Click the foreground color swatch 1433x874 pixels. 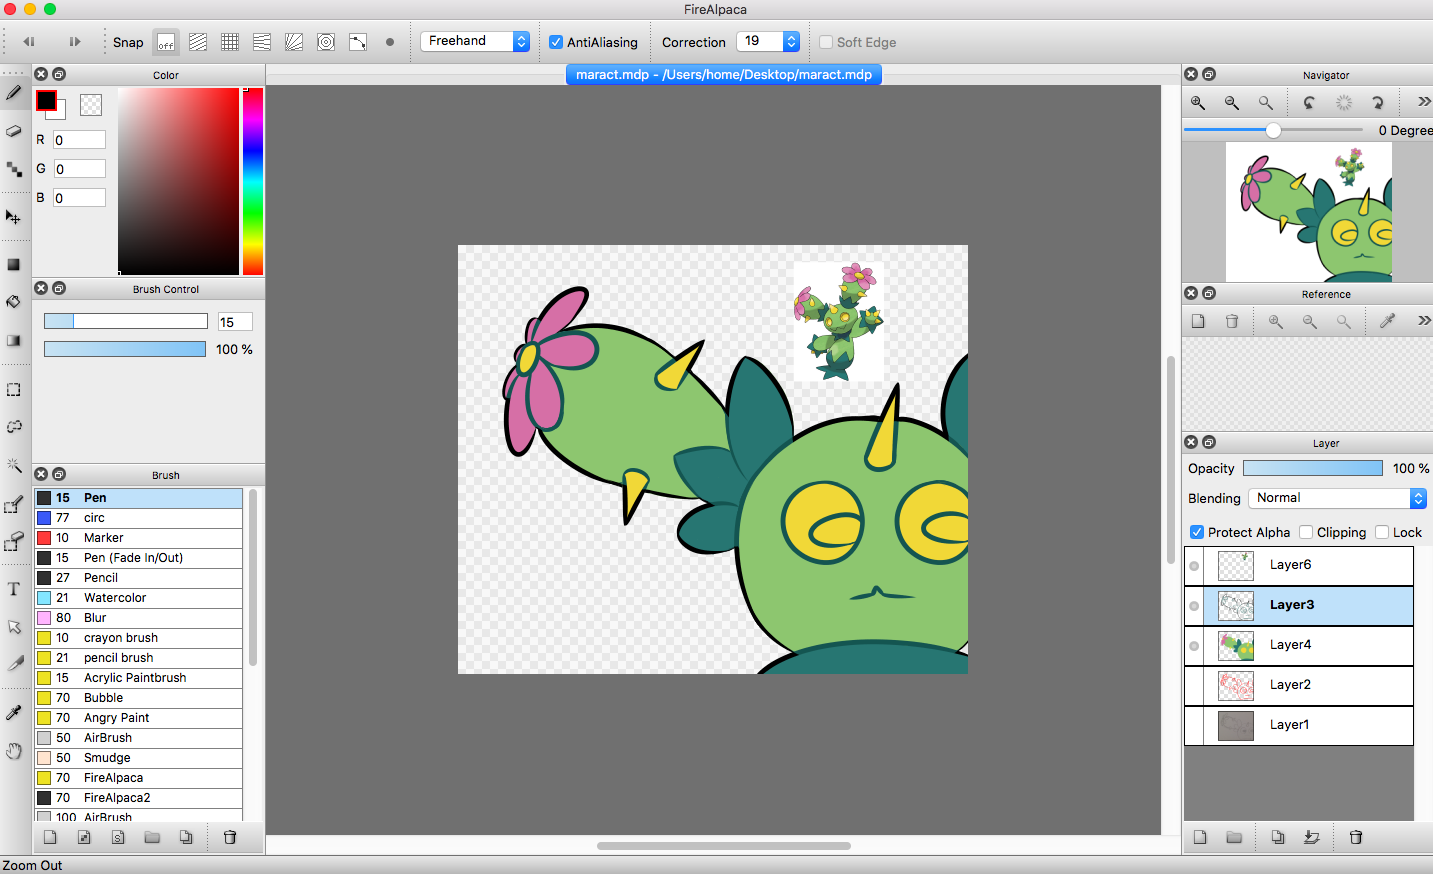(x=46, y=100)
